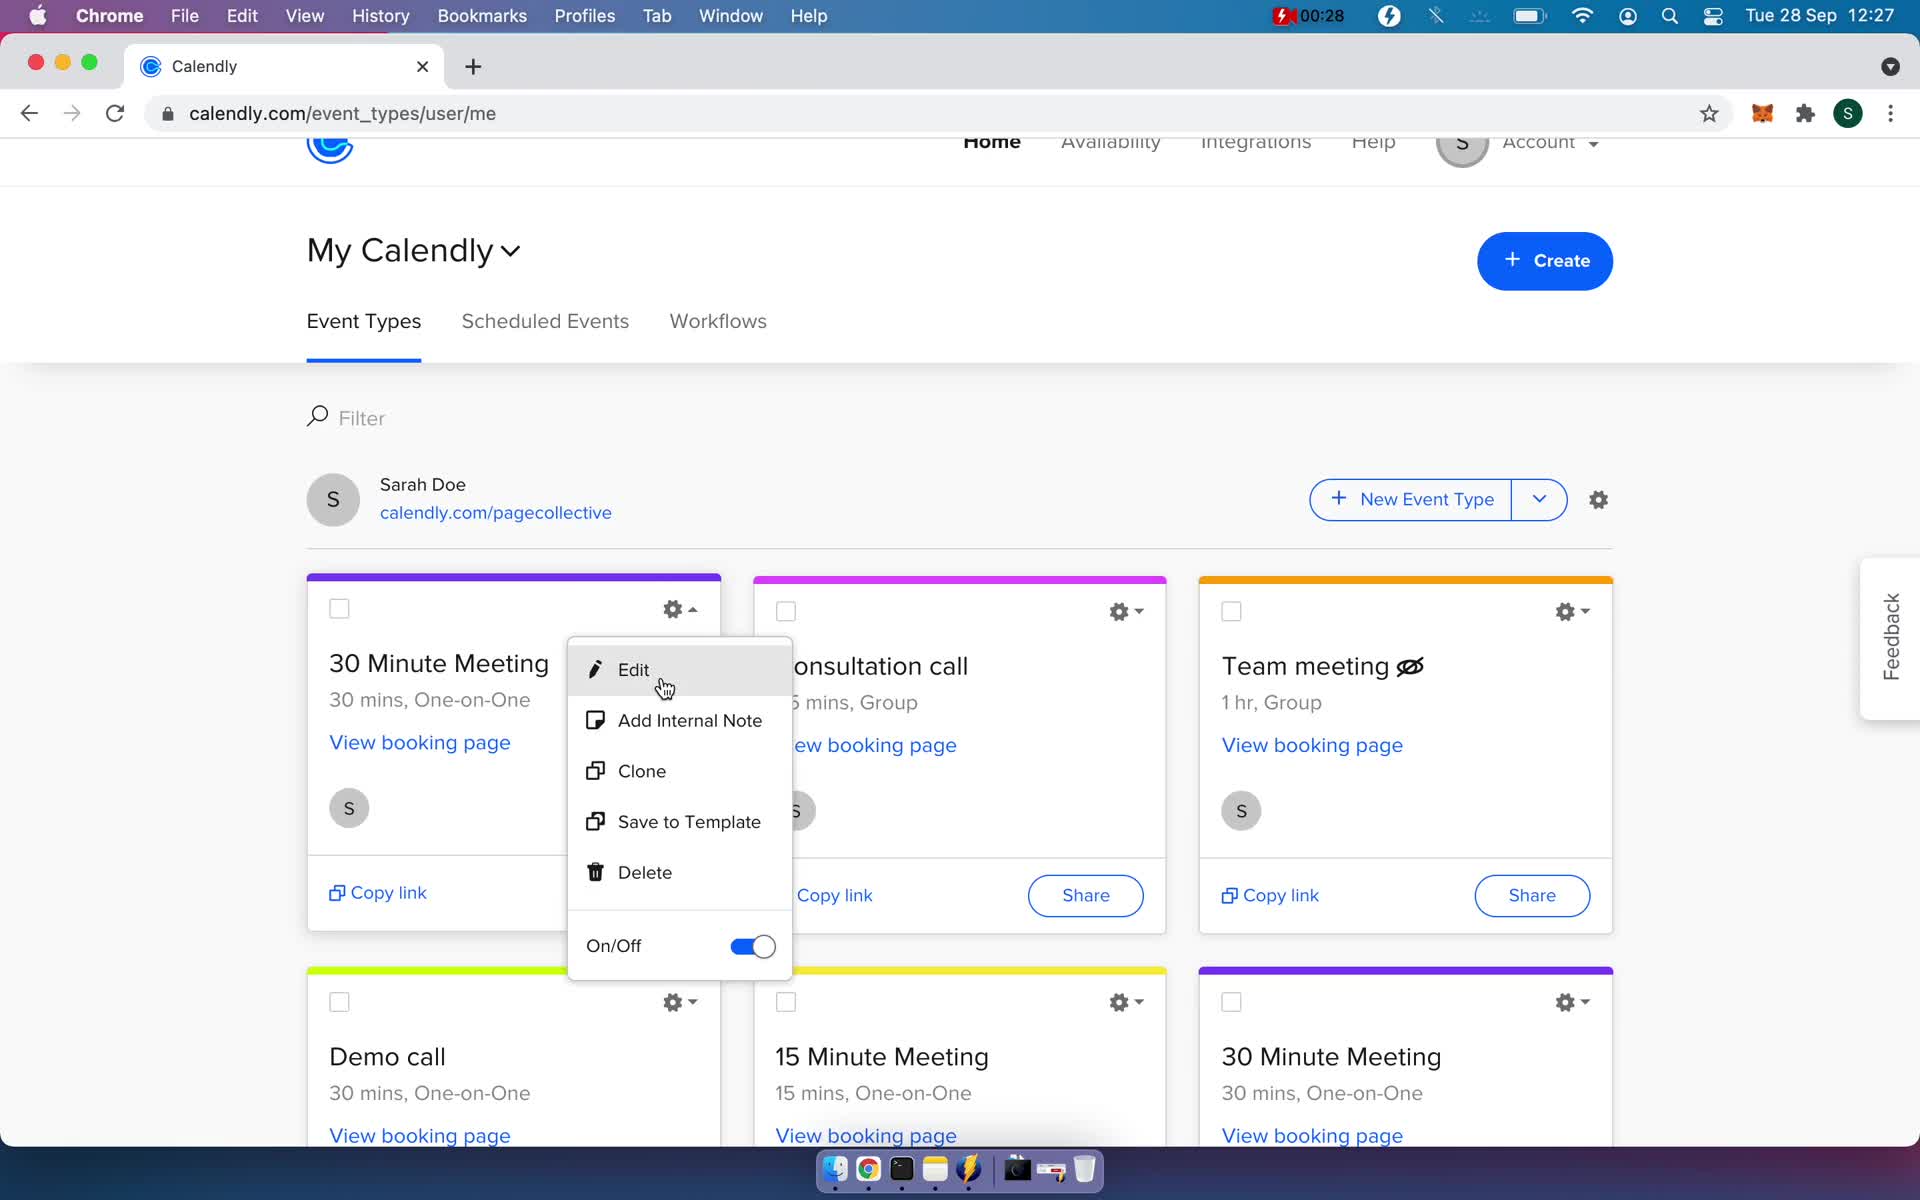The width and height of the screenshot is (1920, 1200).
Task: Click Chrome profile avatar S
Action: [x=1848, y=114]
